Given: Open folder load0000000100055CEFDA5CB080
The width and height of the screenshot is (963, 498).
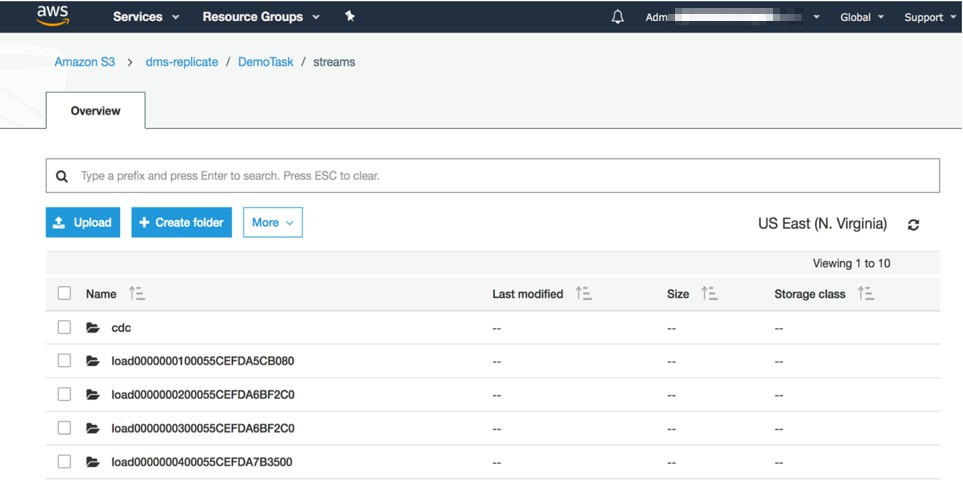Looking at the screenshot, I should coord(203,361).
